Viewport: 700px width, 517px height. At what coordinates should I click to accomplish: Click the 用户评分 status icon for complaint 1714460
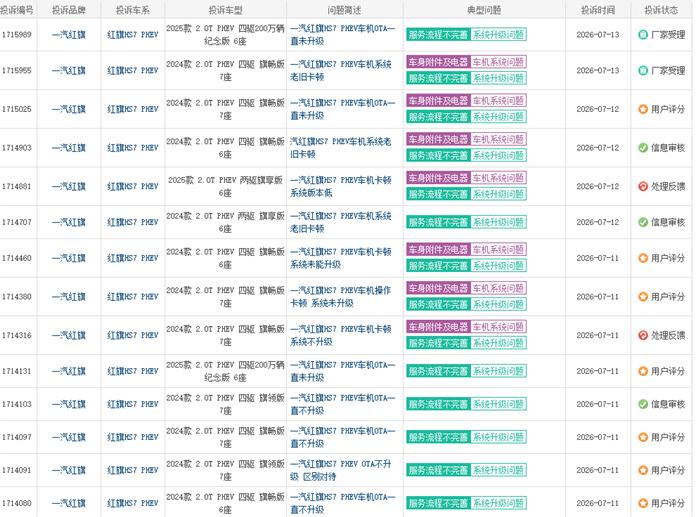point(643,258)
